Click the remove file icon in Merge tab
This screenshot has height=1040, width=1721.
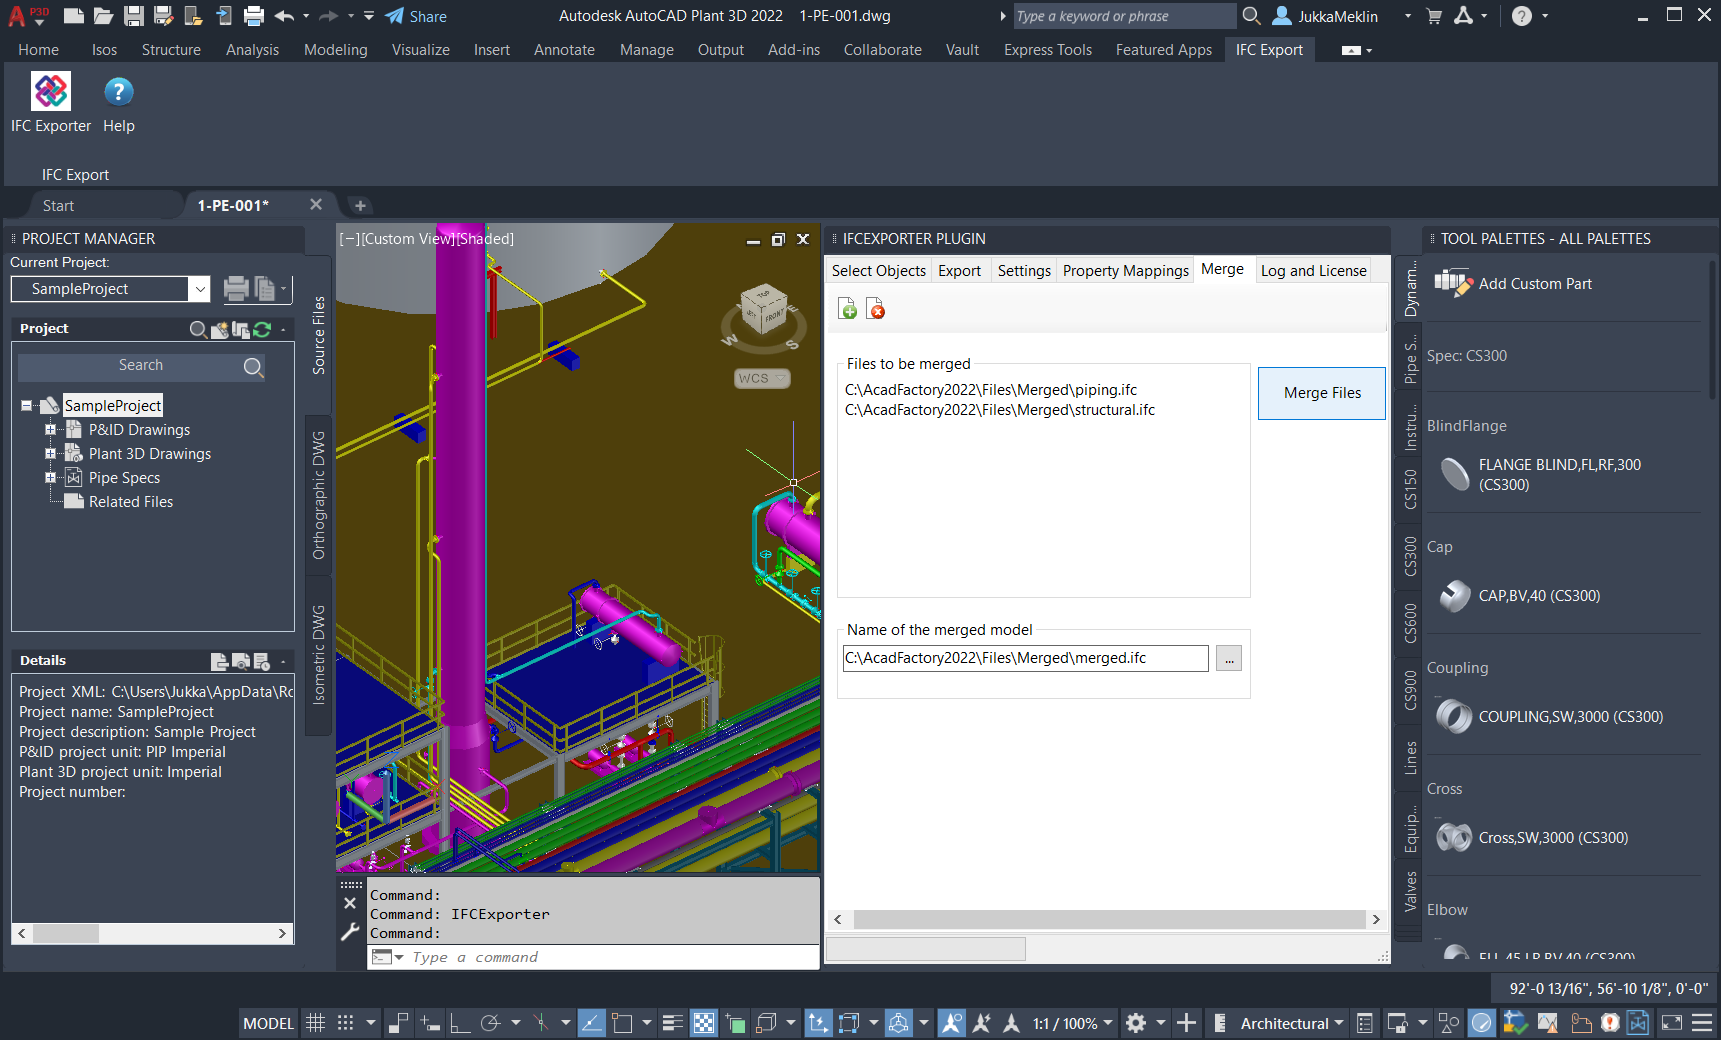(875, 309)
